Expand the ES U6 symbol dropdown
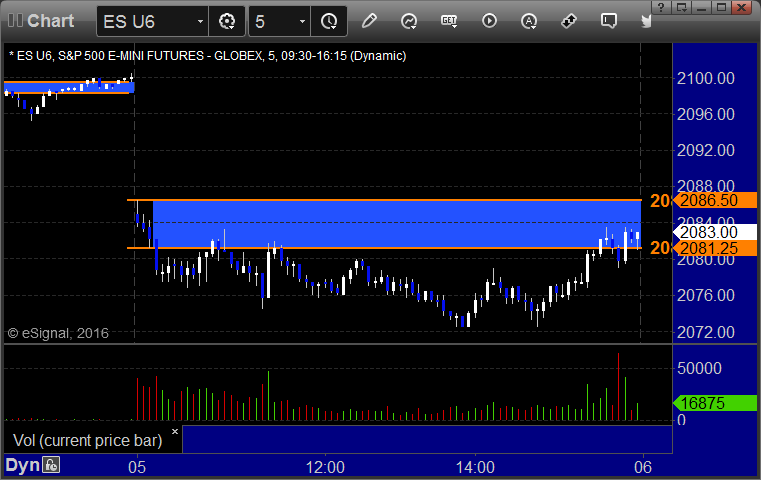761x480 pixels. [199, 21]
